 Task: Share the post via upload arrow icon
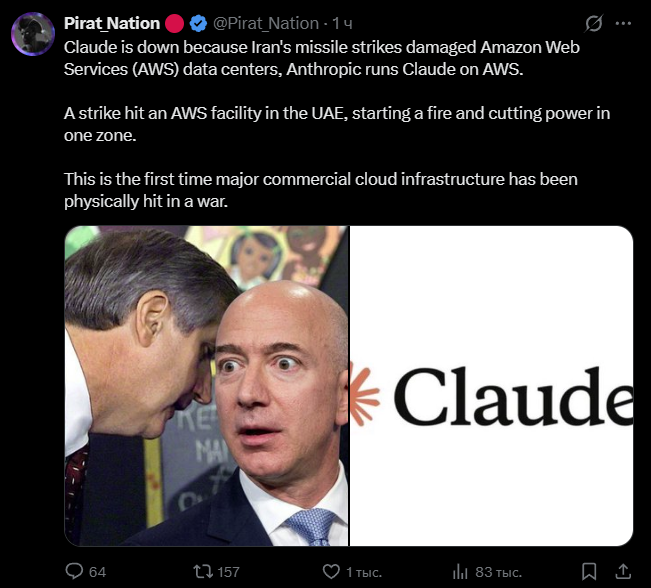click(623, 571)
